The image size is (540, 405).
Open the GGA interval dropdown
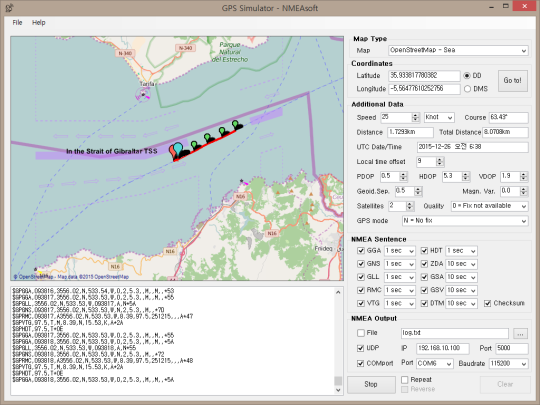pos(400,251)
